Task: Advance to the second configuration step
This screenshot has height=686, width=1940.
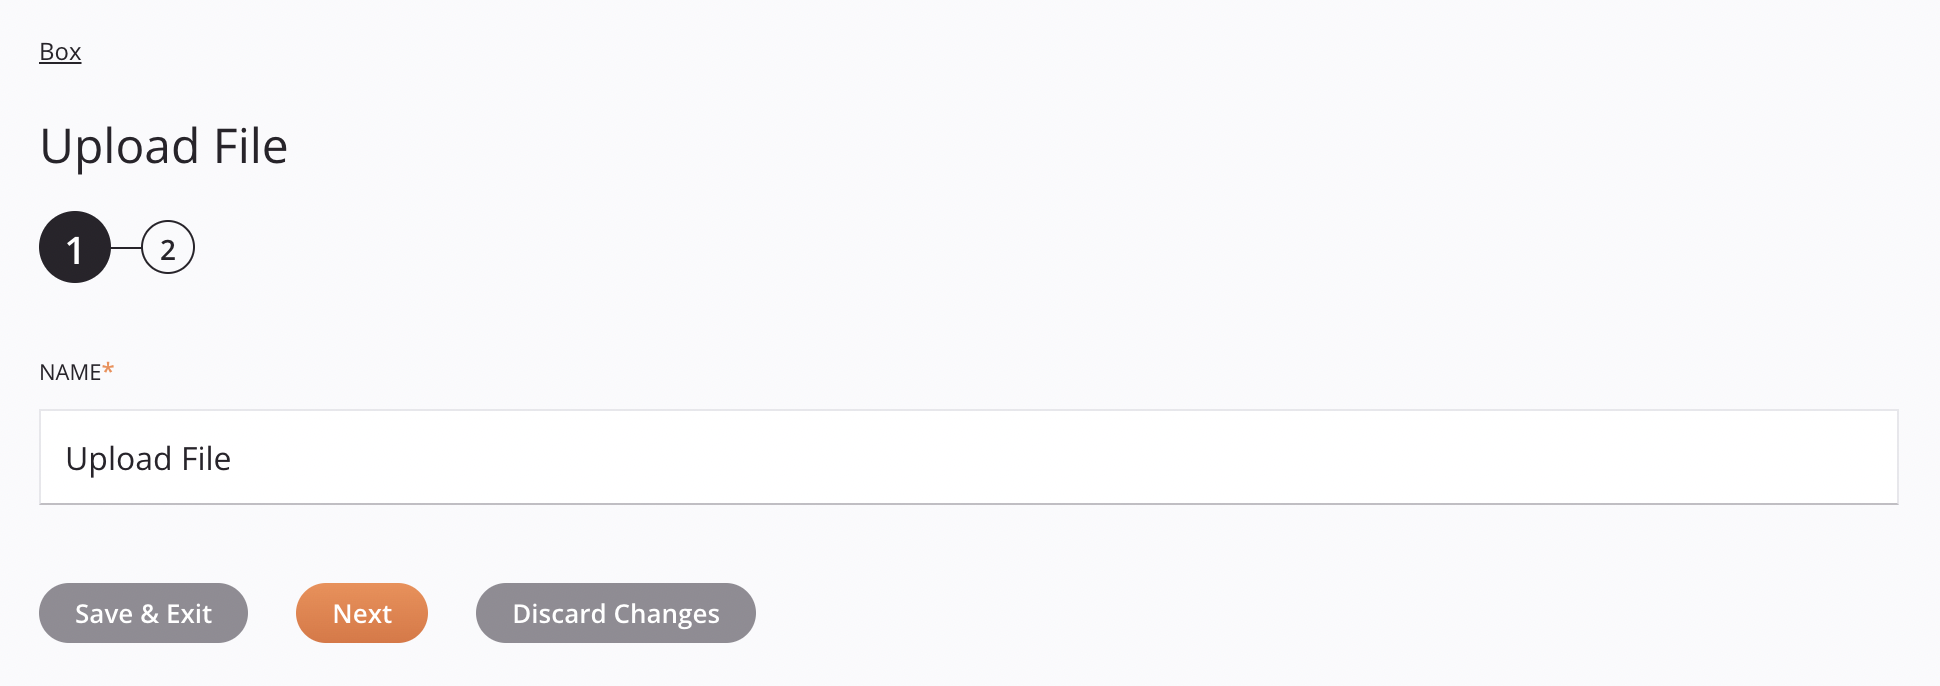Action: 167,247
